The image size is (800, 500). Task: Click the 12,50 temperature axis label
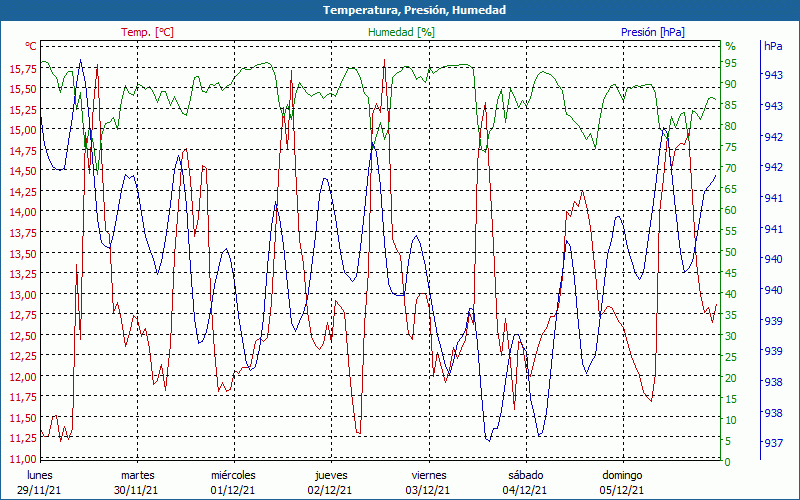click(x=23, y=335)
